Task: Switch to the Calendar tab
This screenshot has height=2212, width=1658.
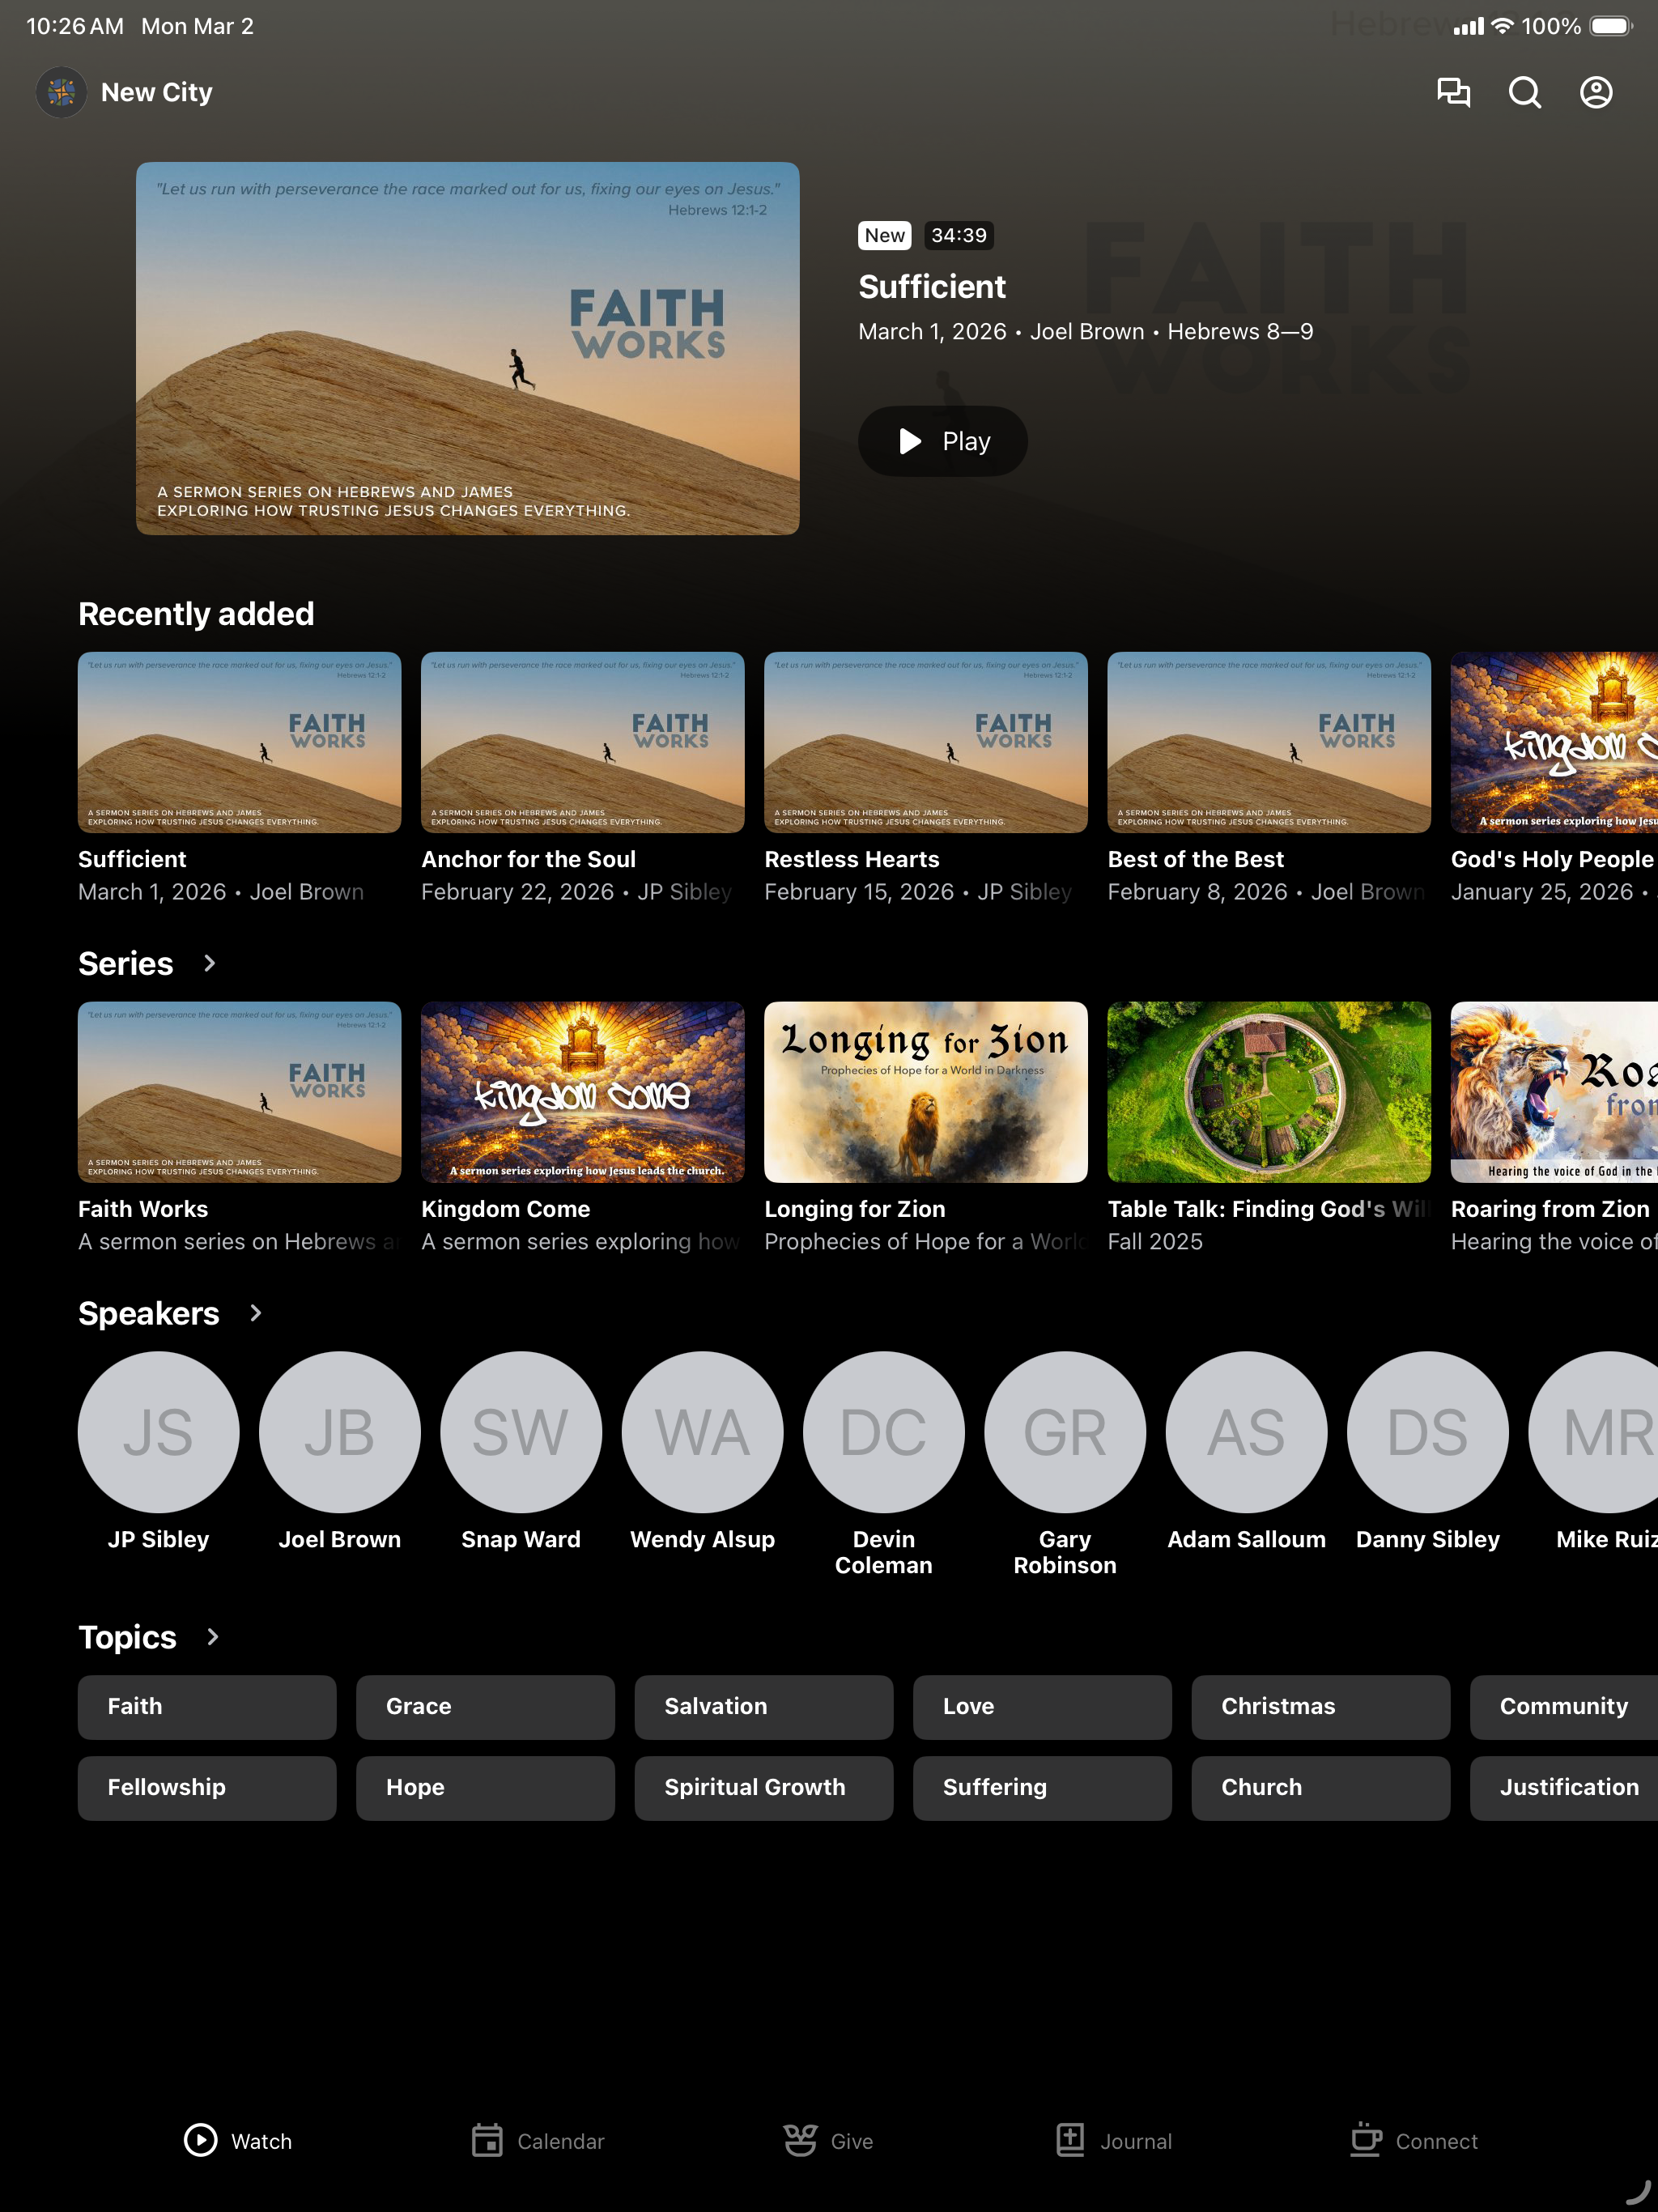Action: point(538,2141)
